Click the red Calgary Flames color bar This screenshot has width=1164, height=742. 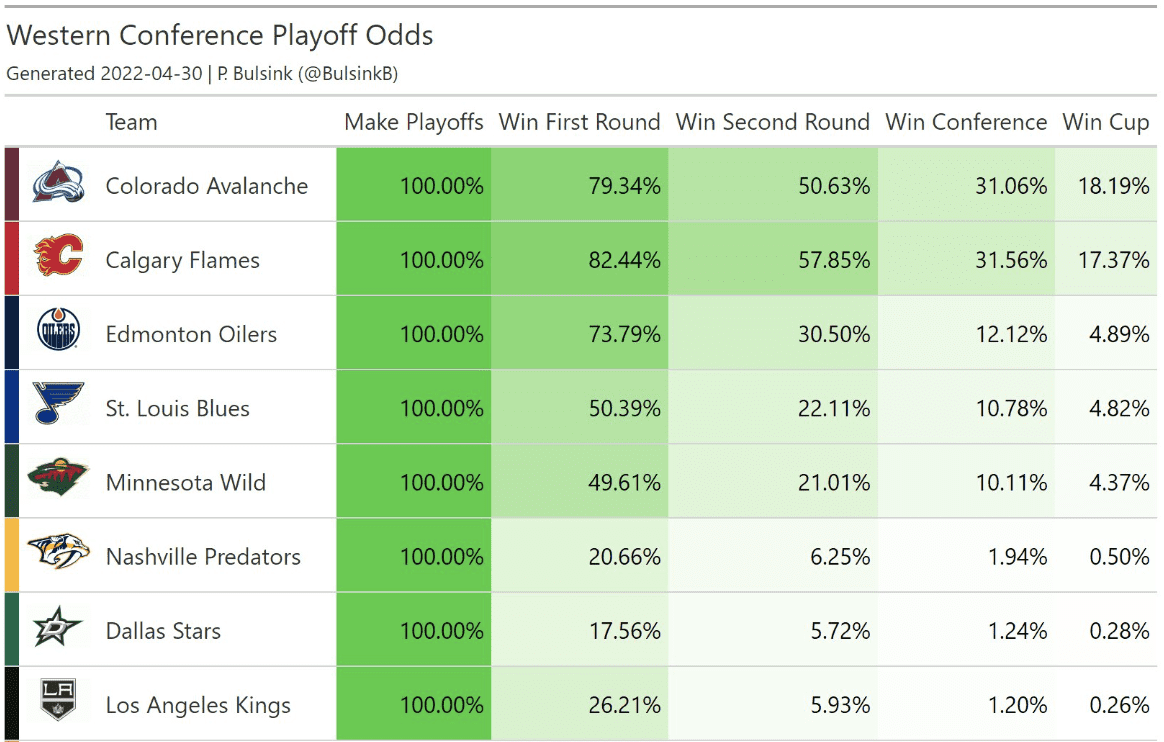(11, 259)
